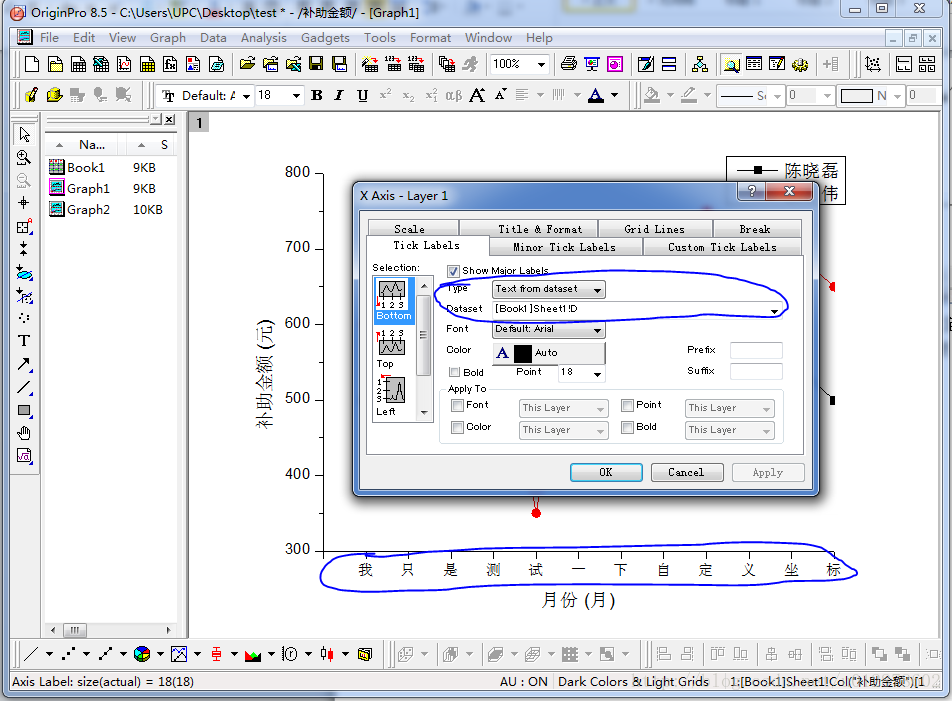Click the Suffix input field

click(756, 371)
